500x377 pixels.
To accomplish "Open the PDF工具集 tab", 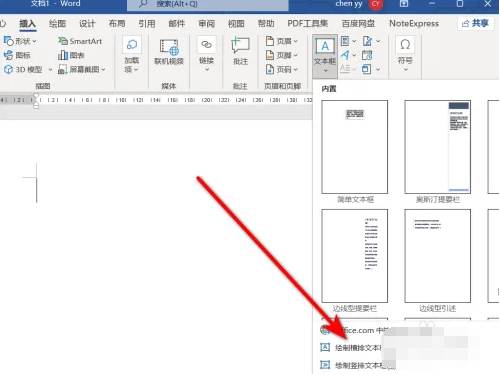I will [x=308, y=24].
